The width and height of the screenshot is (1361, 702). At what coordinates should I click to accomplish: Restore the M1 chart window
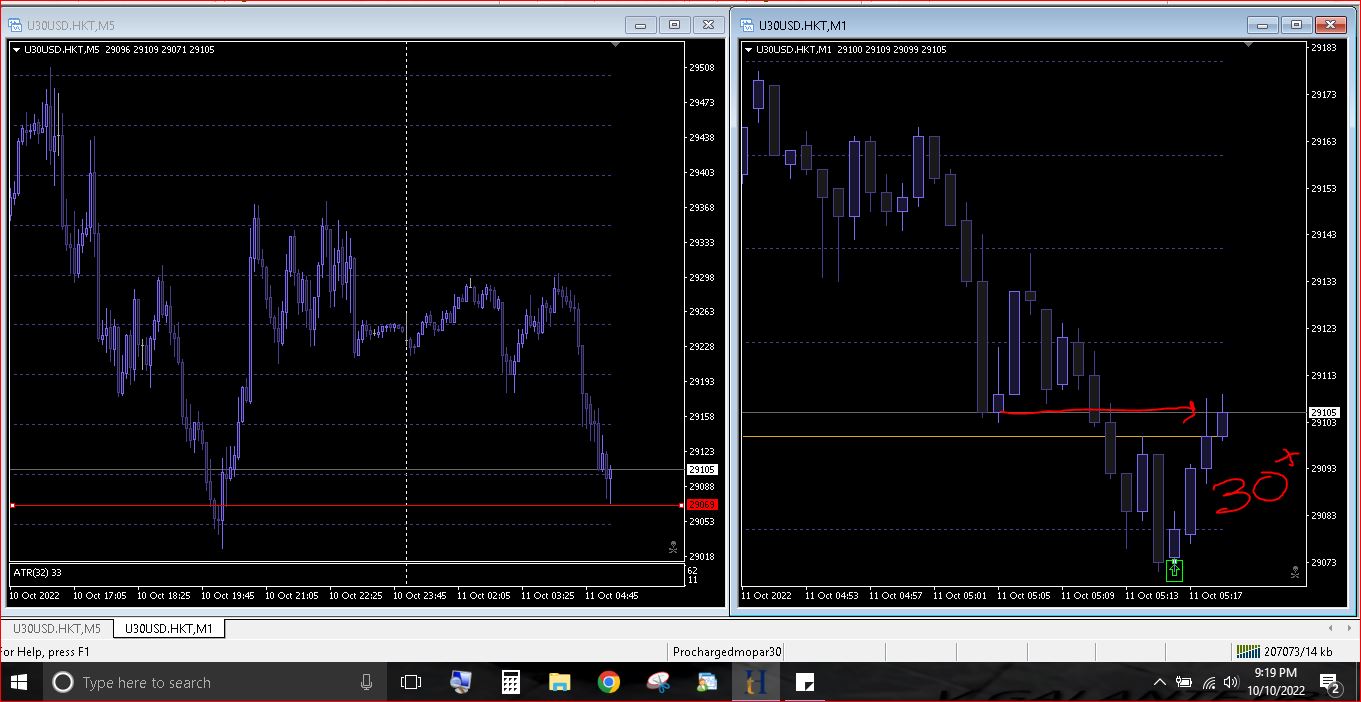(1296, 25)
